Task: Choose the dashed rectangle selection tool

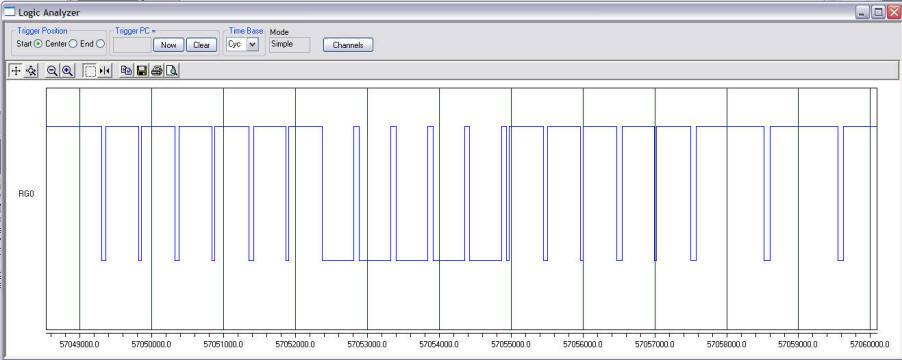Action: [x=90, y=71]
